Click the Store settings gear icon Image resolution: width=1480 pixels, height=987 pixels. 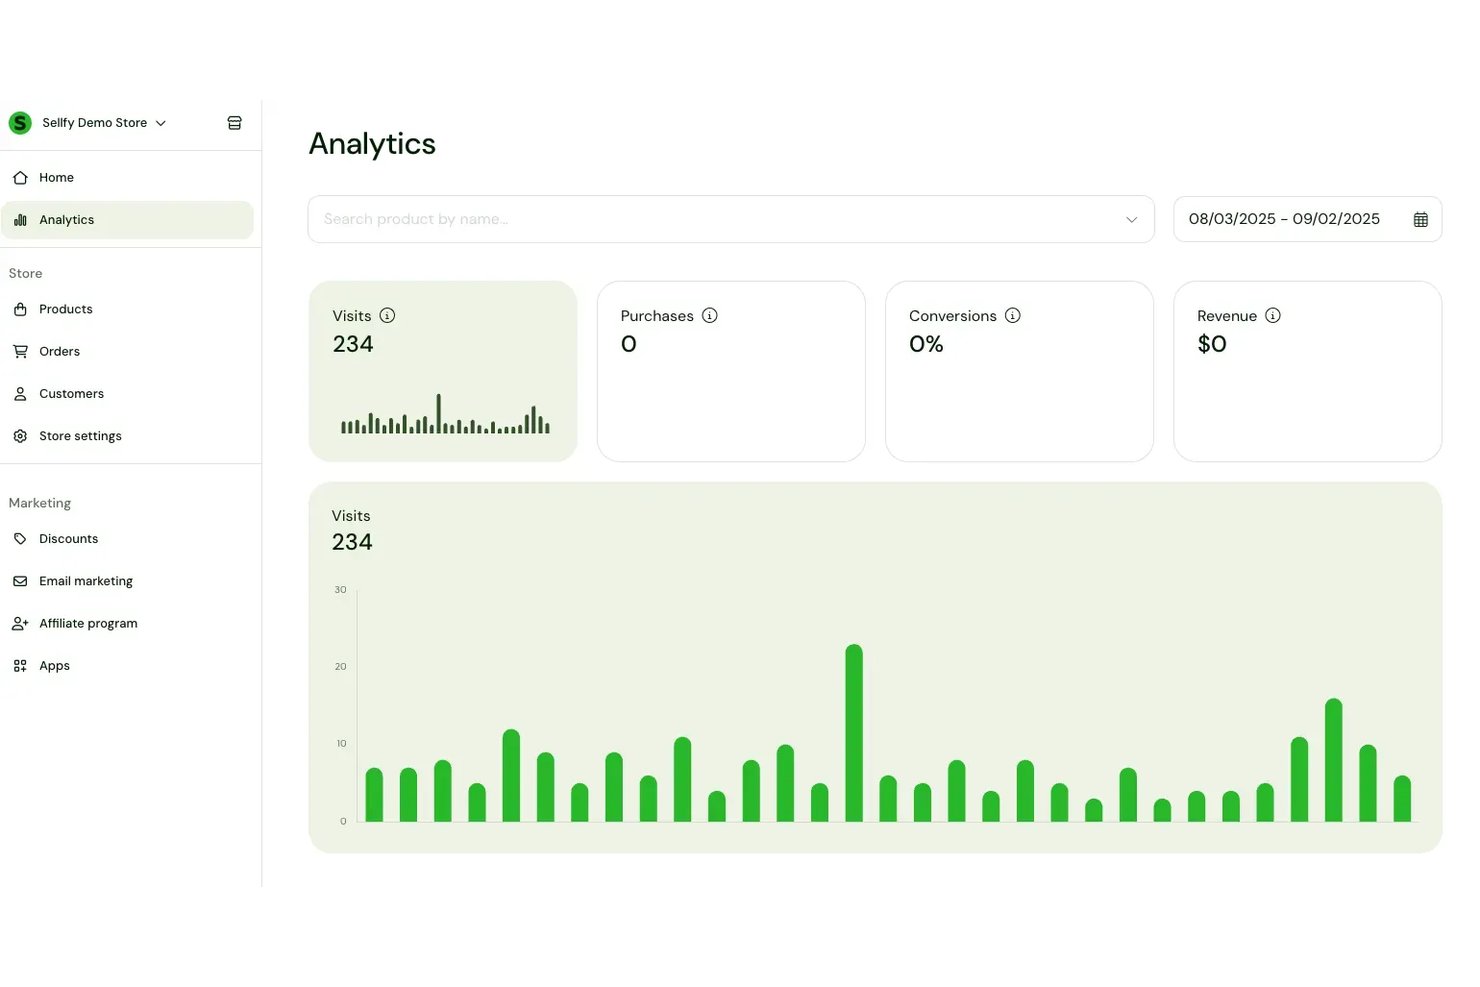20,436
